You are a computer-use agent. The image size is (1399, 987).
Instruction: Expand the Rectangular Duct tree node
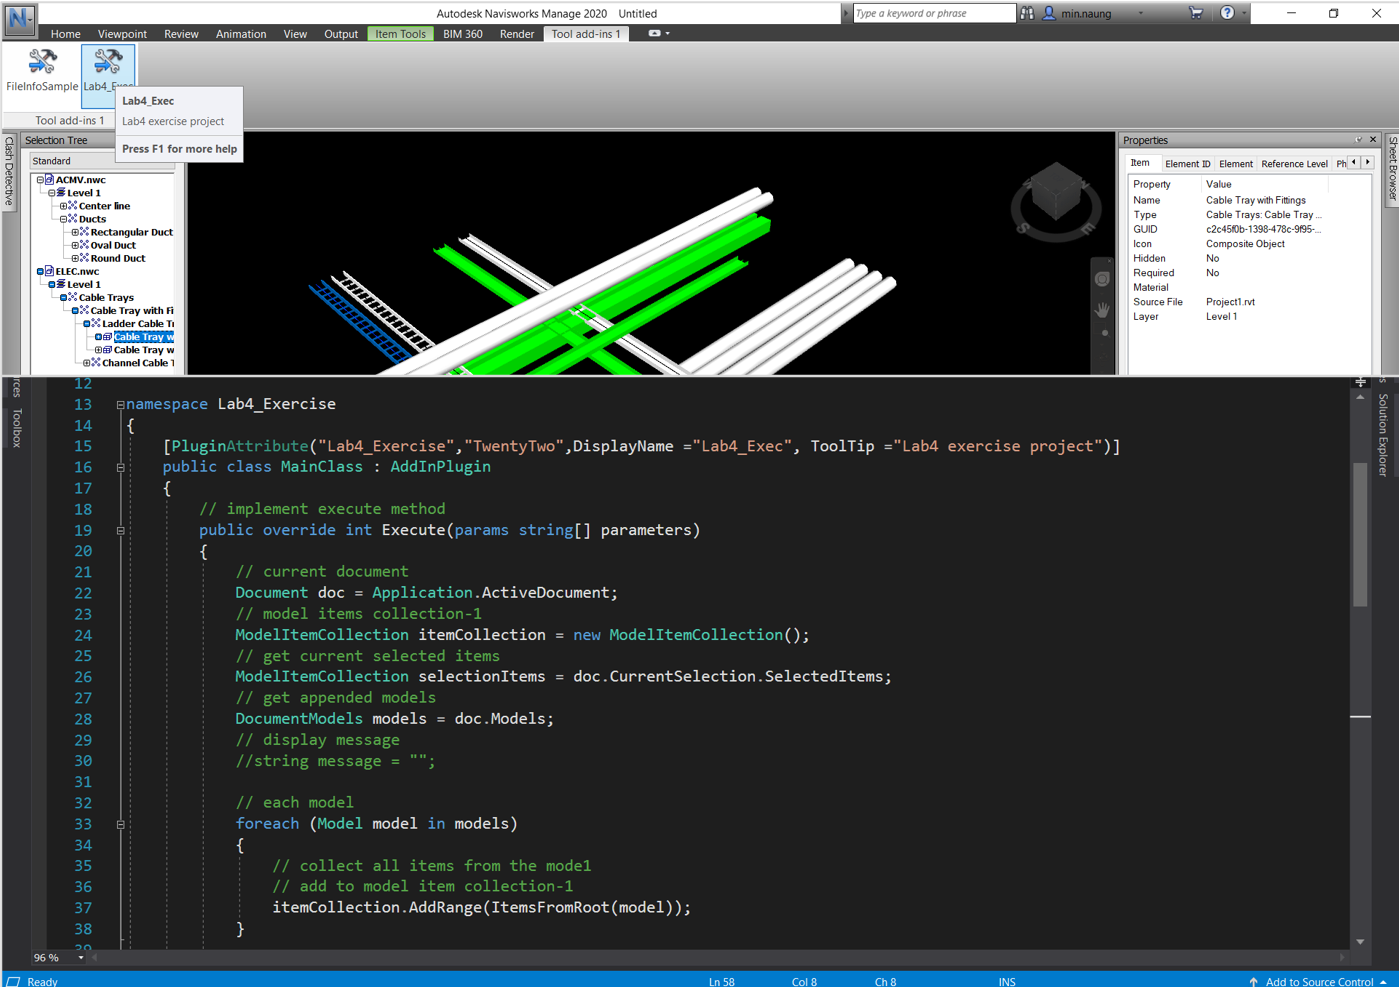(x=74, y=232)
